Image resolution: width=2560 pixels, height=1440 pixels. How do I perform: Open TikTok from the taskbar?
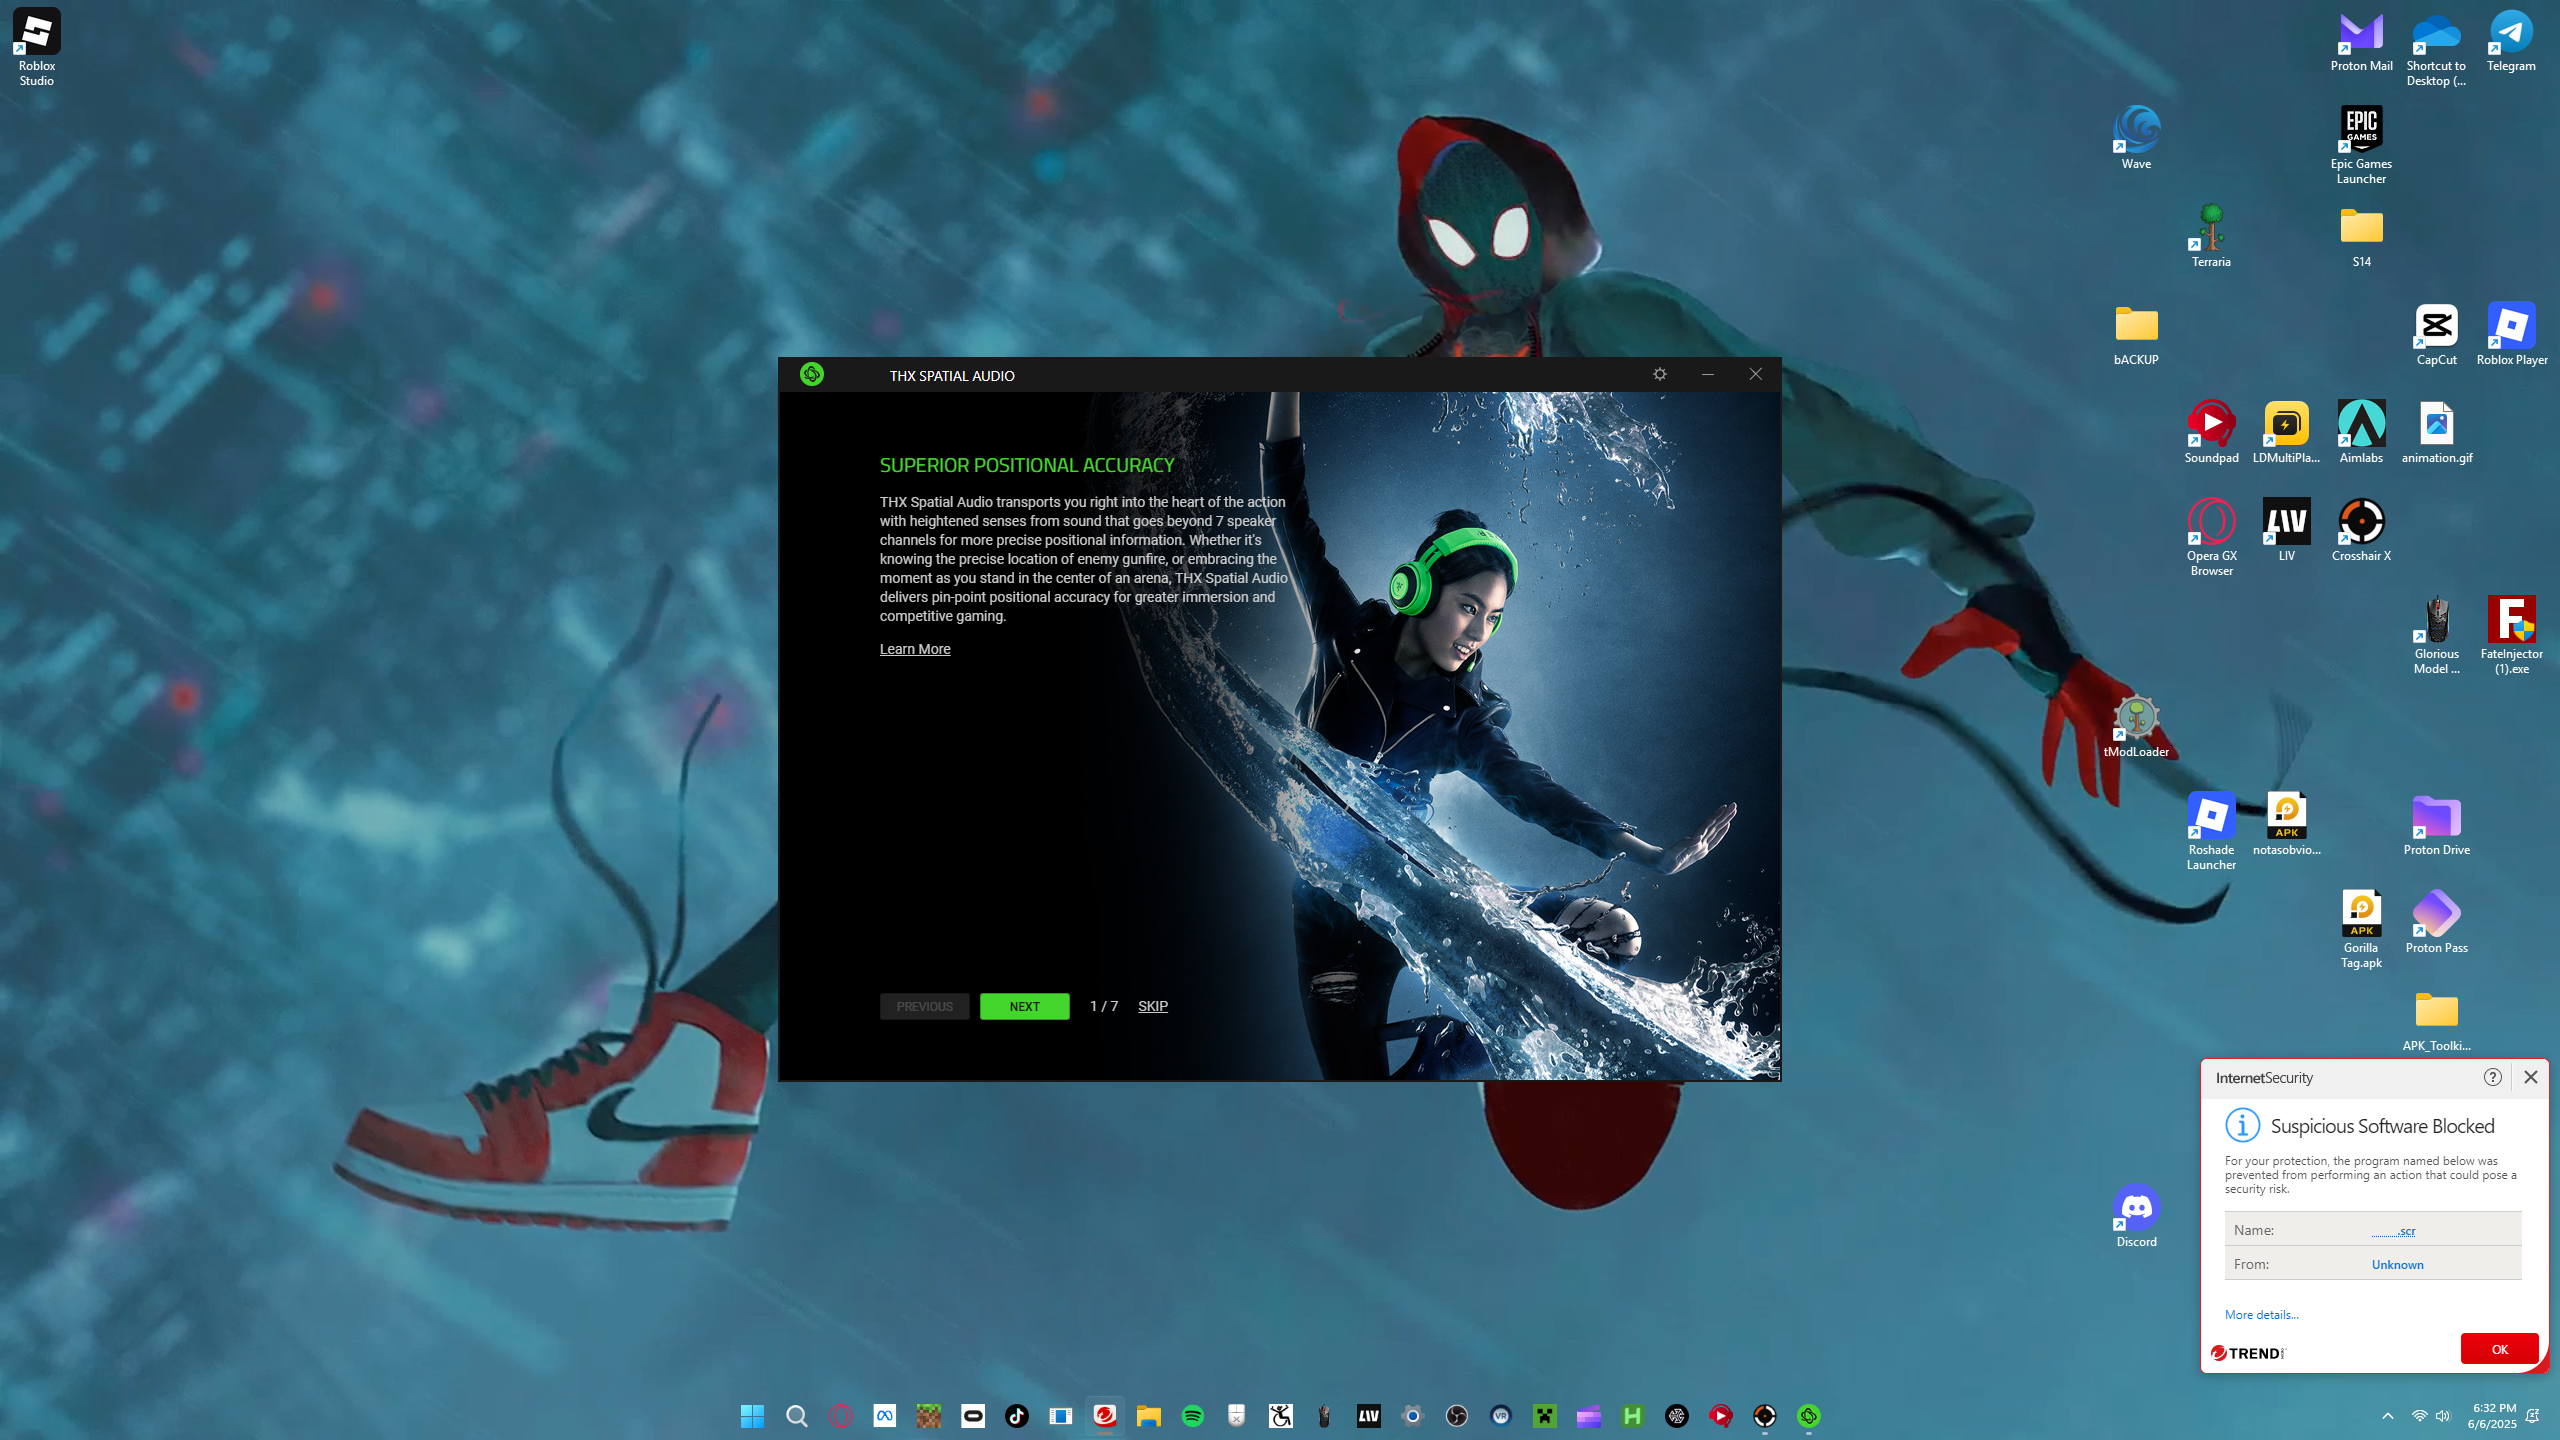point(1016,1416)
